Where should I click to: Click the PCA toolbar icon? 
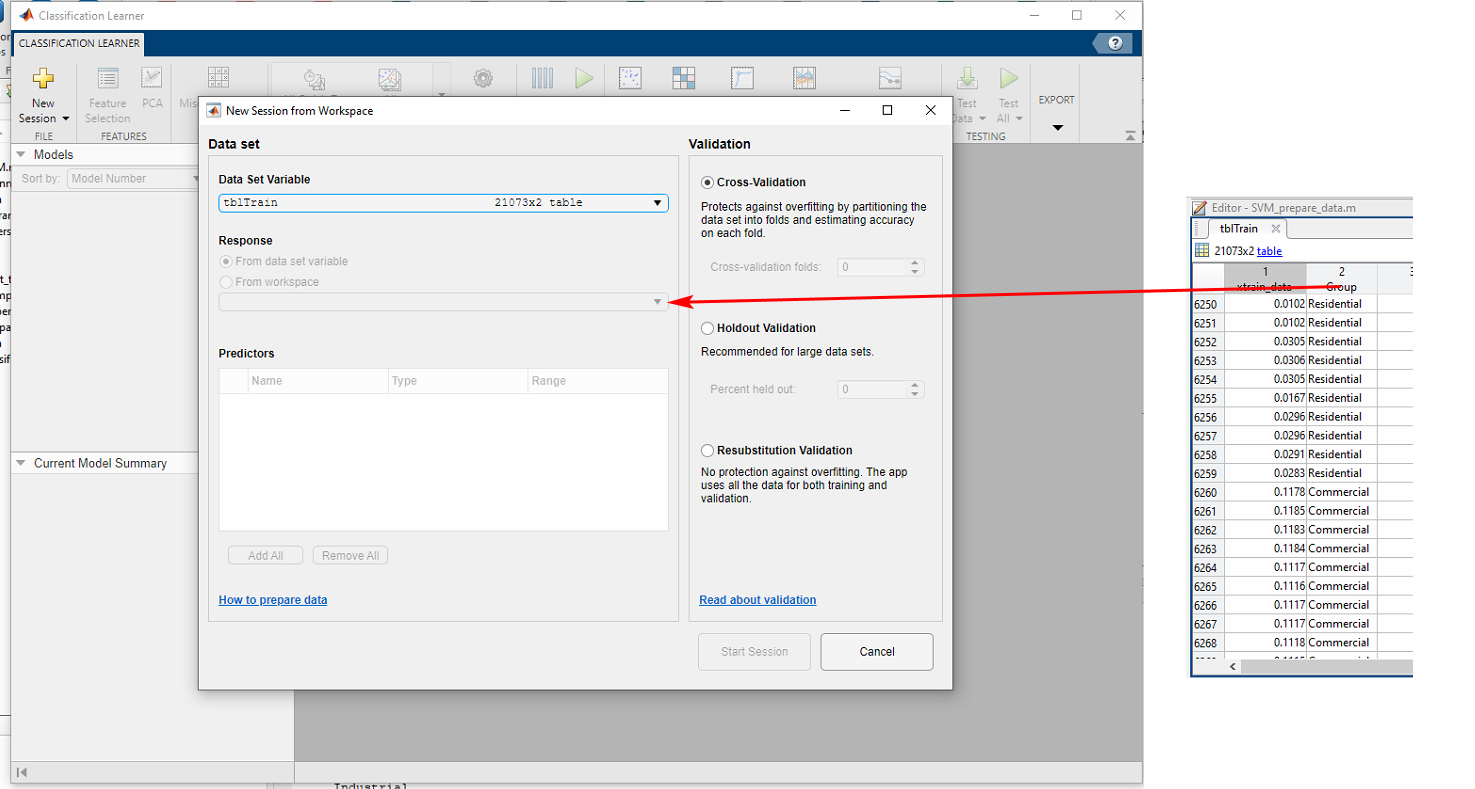(151, 79)
